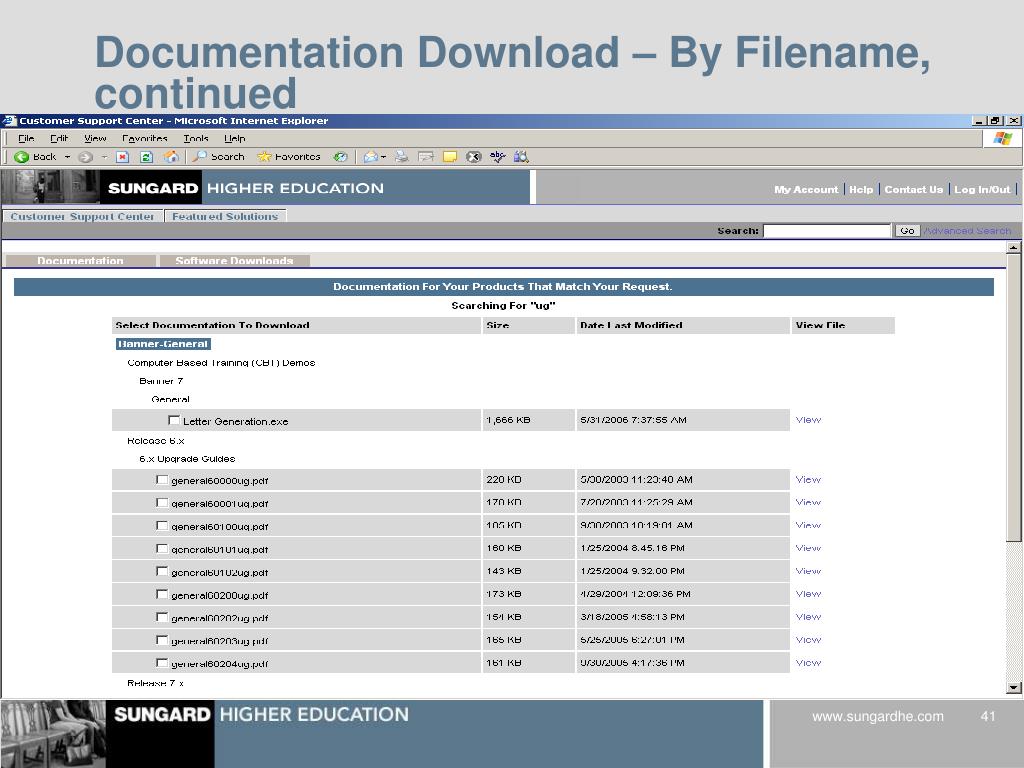Select the Software Downloads tab

pos(234,261)
